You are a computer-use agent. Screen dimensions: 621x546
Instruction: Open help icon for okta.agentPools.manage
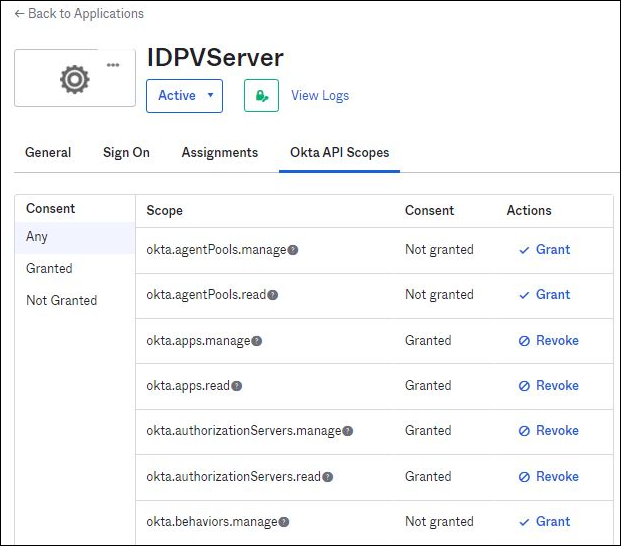[x=293, y=250]
